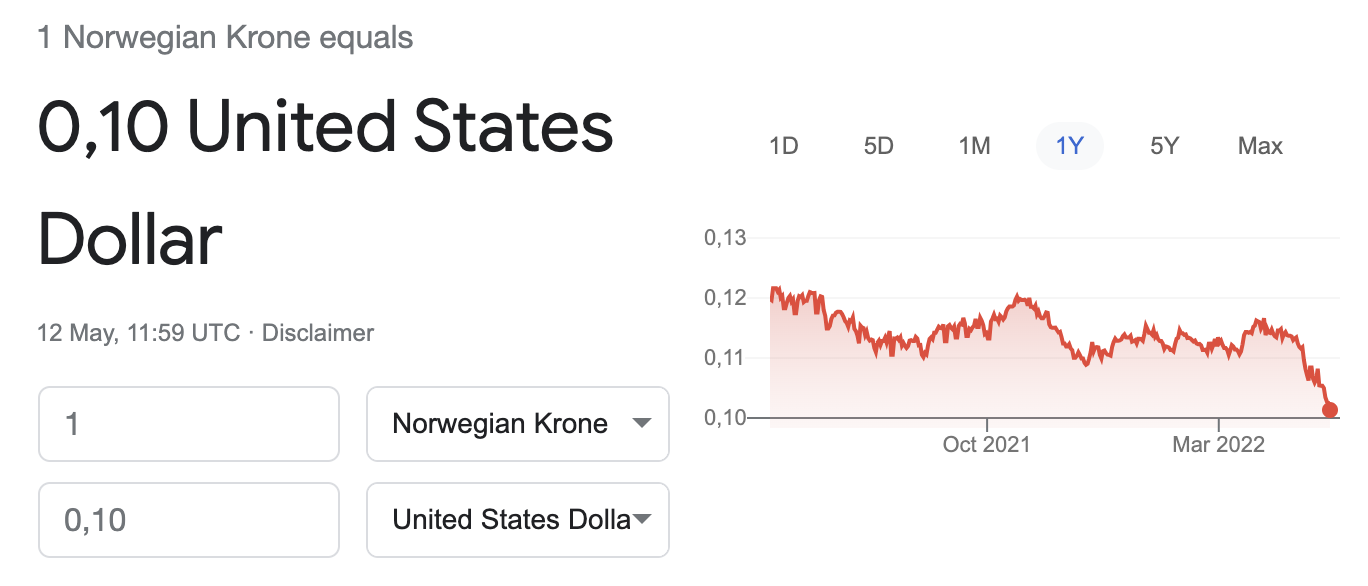Switch chart to 5Y view
The image size is (1368, 586).
[1164, 146]
